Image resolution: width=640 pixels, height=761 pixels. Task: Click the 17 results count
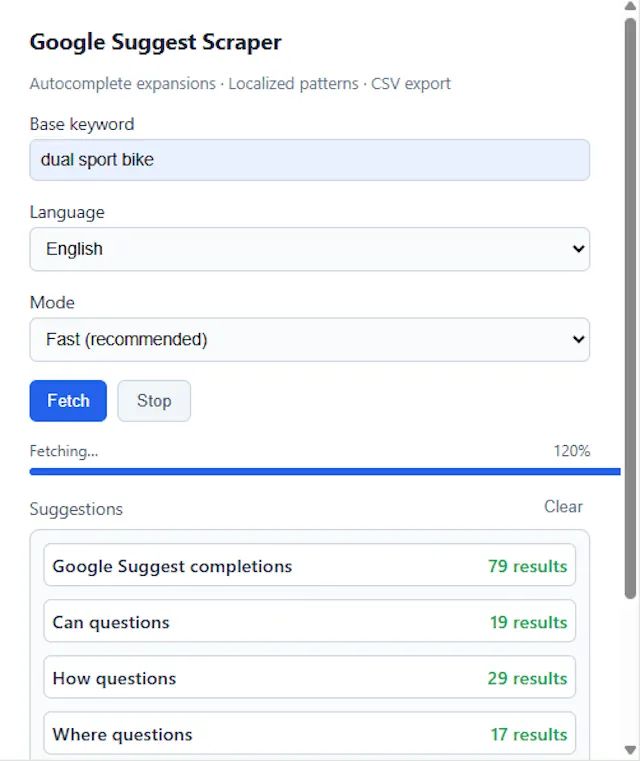528,734
